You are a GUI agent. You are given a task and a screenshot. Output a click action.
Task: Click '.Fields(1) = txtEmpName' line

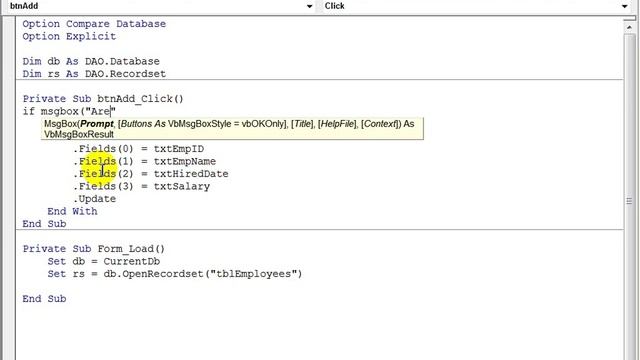pos(144,161)
